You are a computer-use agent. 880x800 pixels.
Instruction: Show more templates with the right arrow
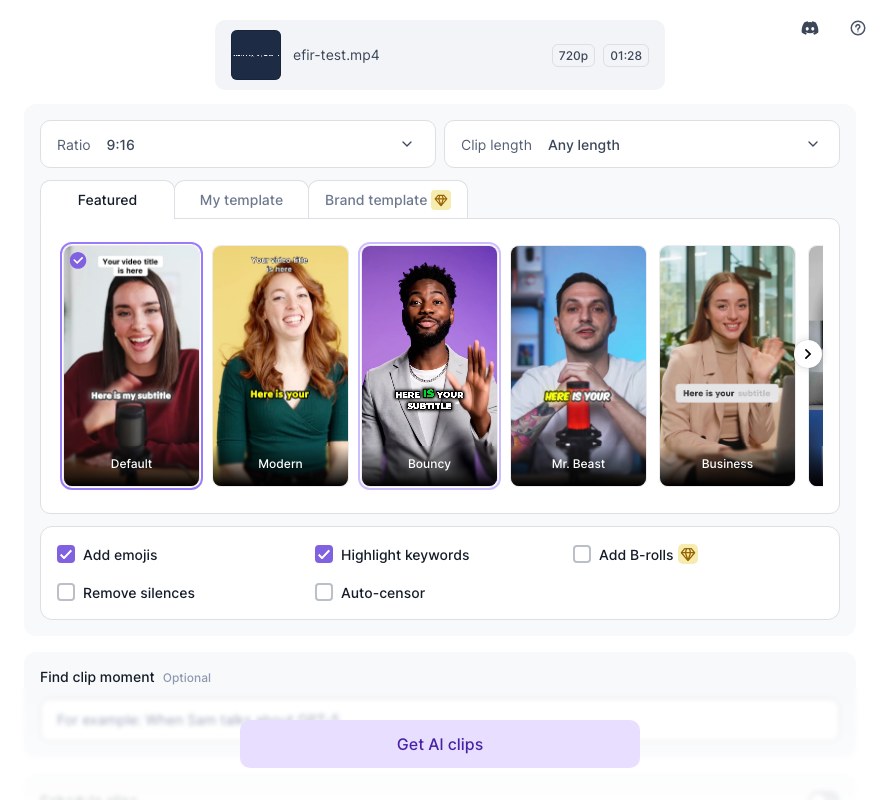808,354
